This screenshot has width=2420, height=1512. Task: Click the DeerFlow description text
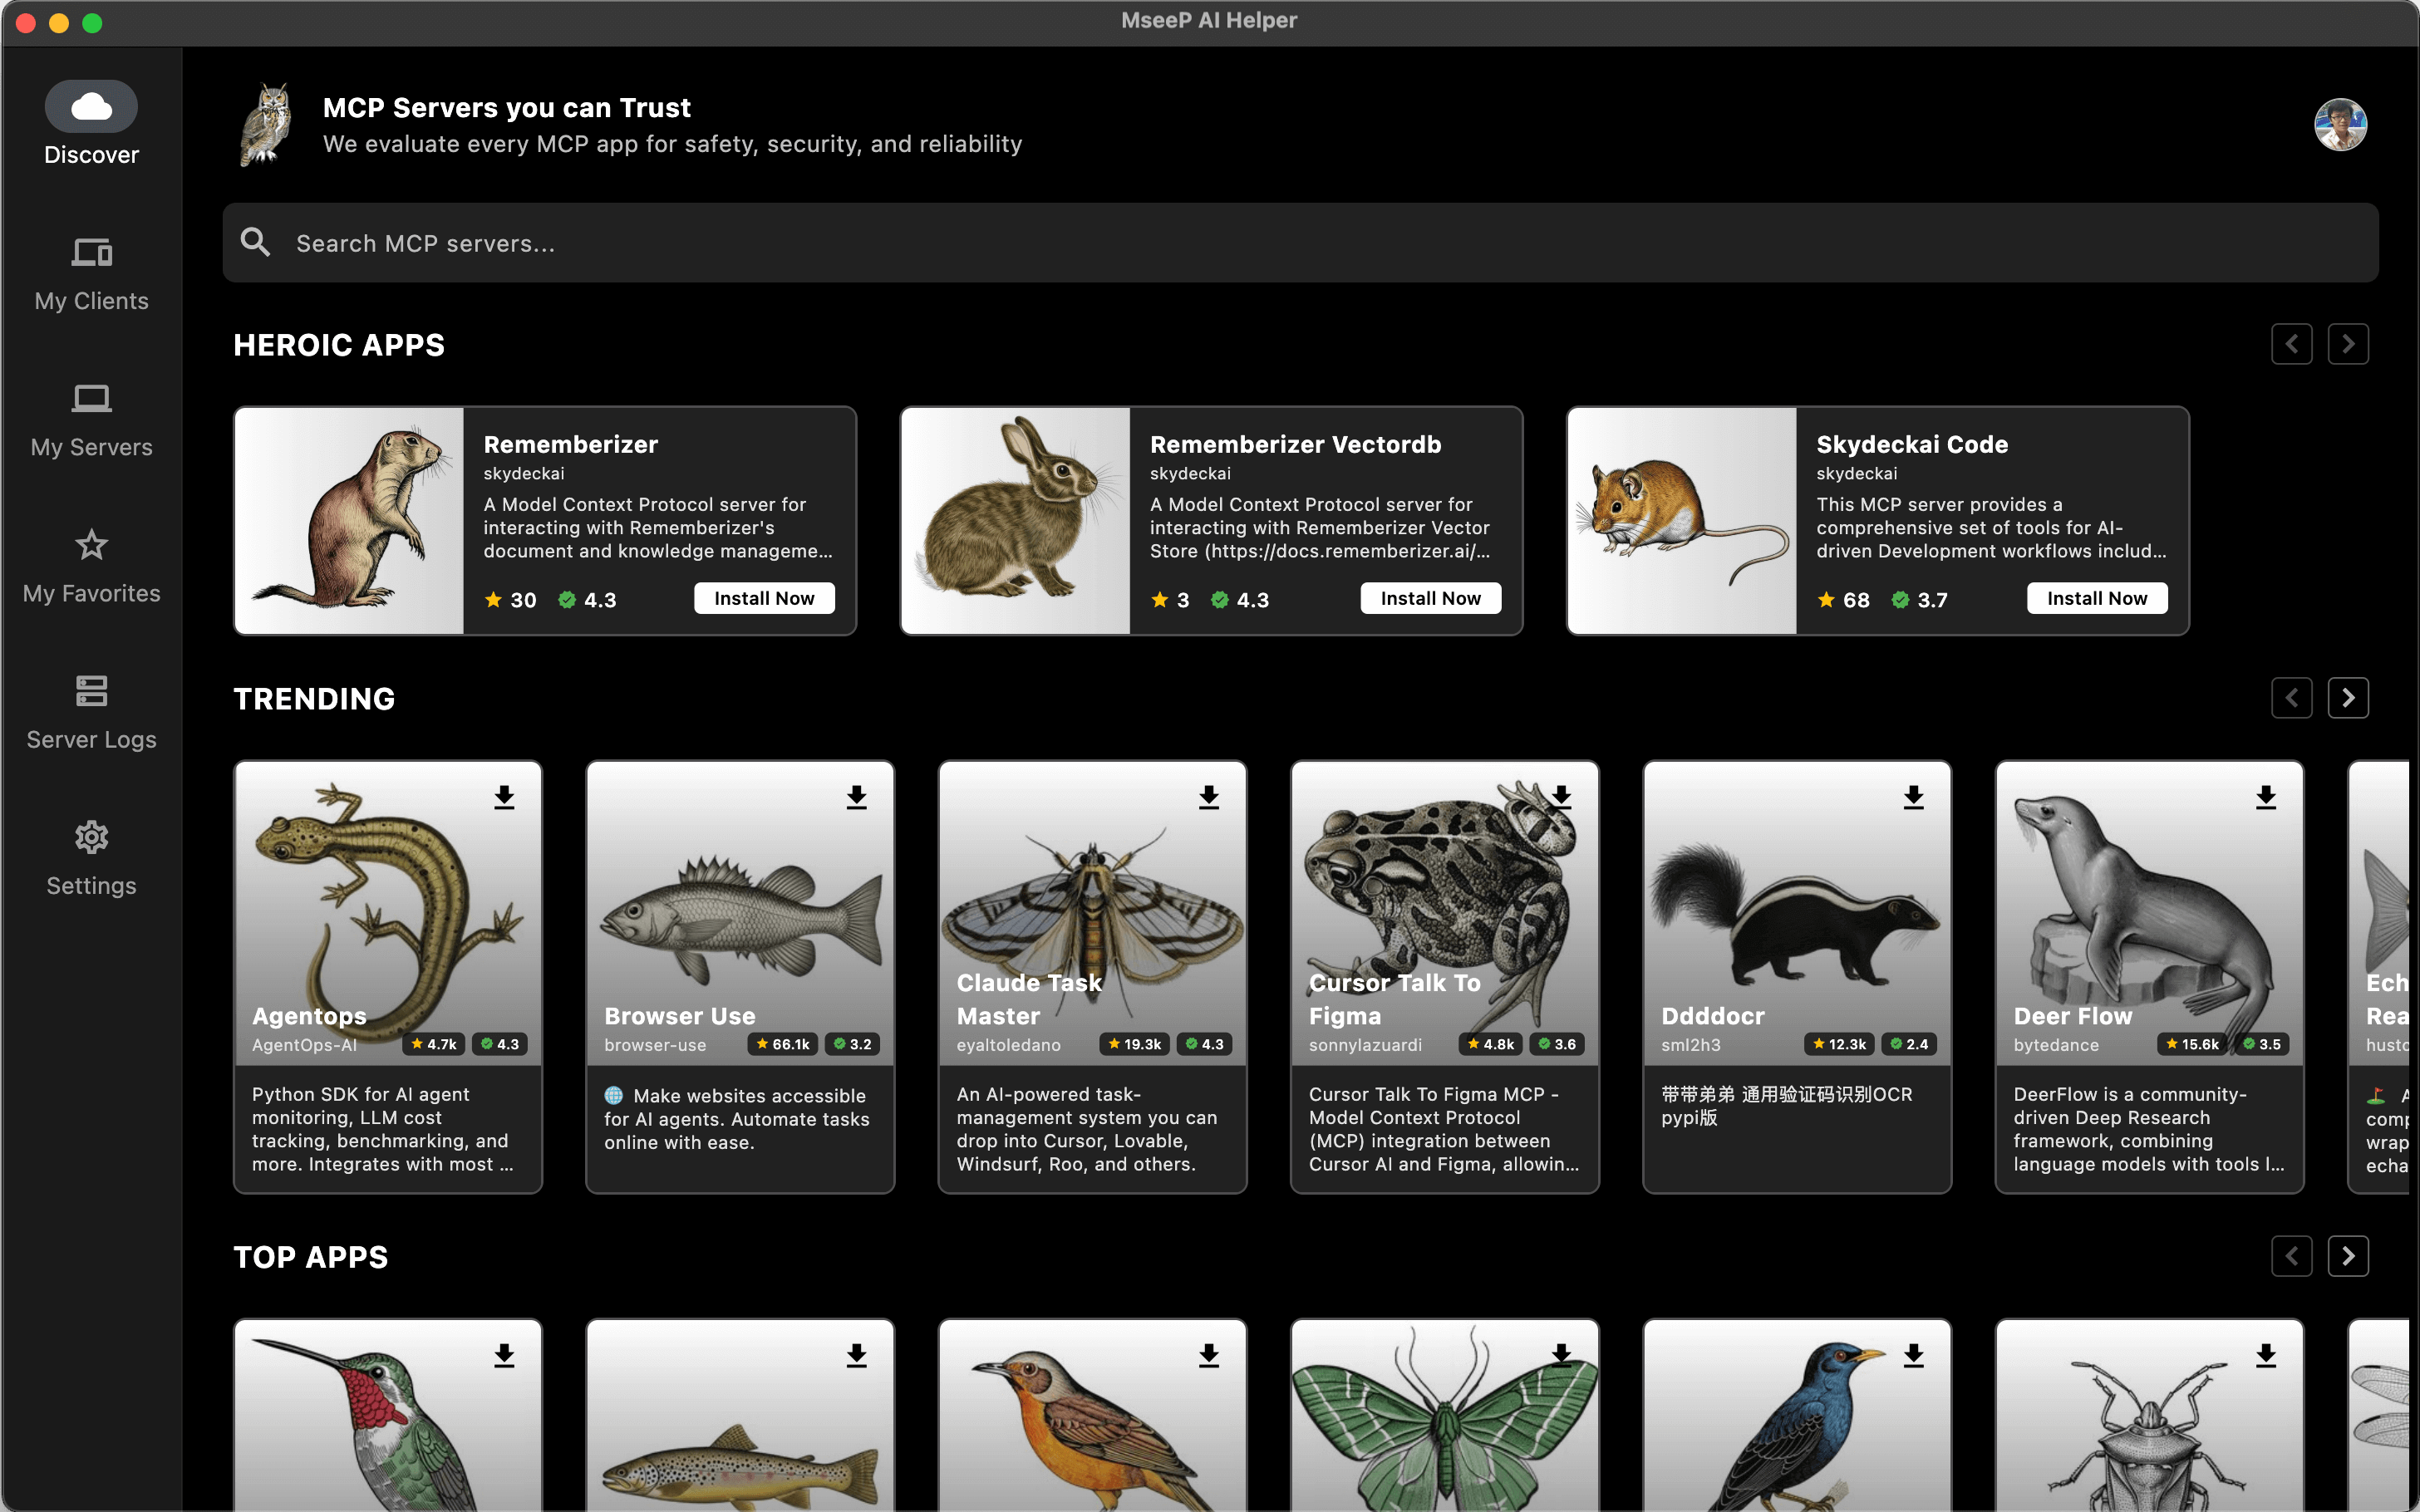point(2149,1129)
